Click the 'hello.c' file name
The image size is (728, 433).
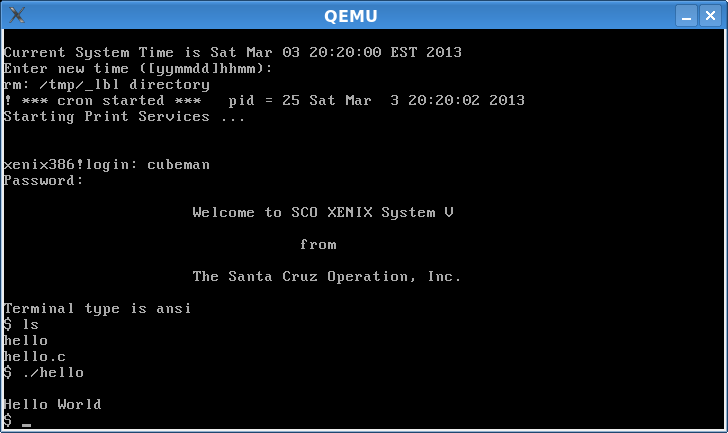pyautogui.click(x=35, y=356)
